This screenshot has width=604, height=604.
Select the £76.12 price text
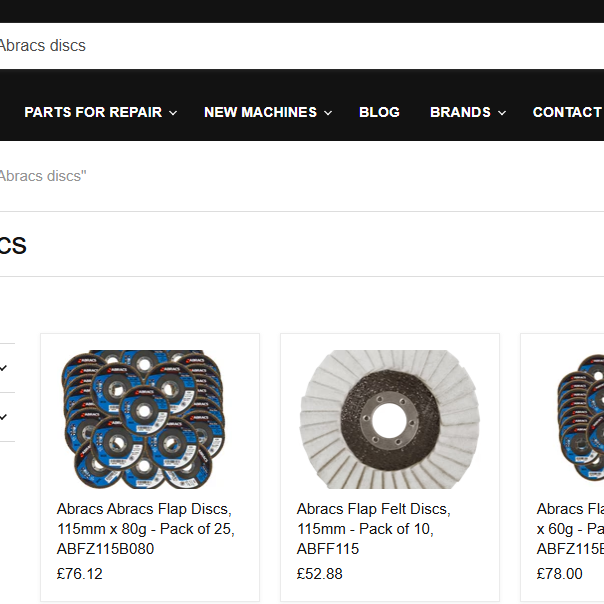[80, 574]
